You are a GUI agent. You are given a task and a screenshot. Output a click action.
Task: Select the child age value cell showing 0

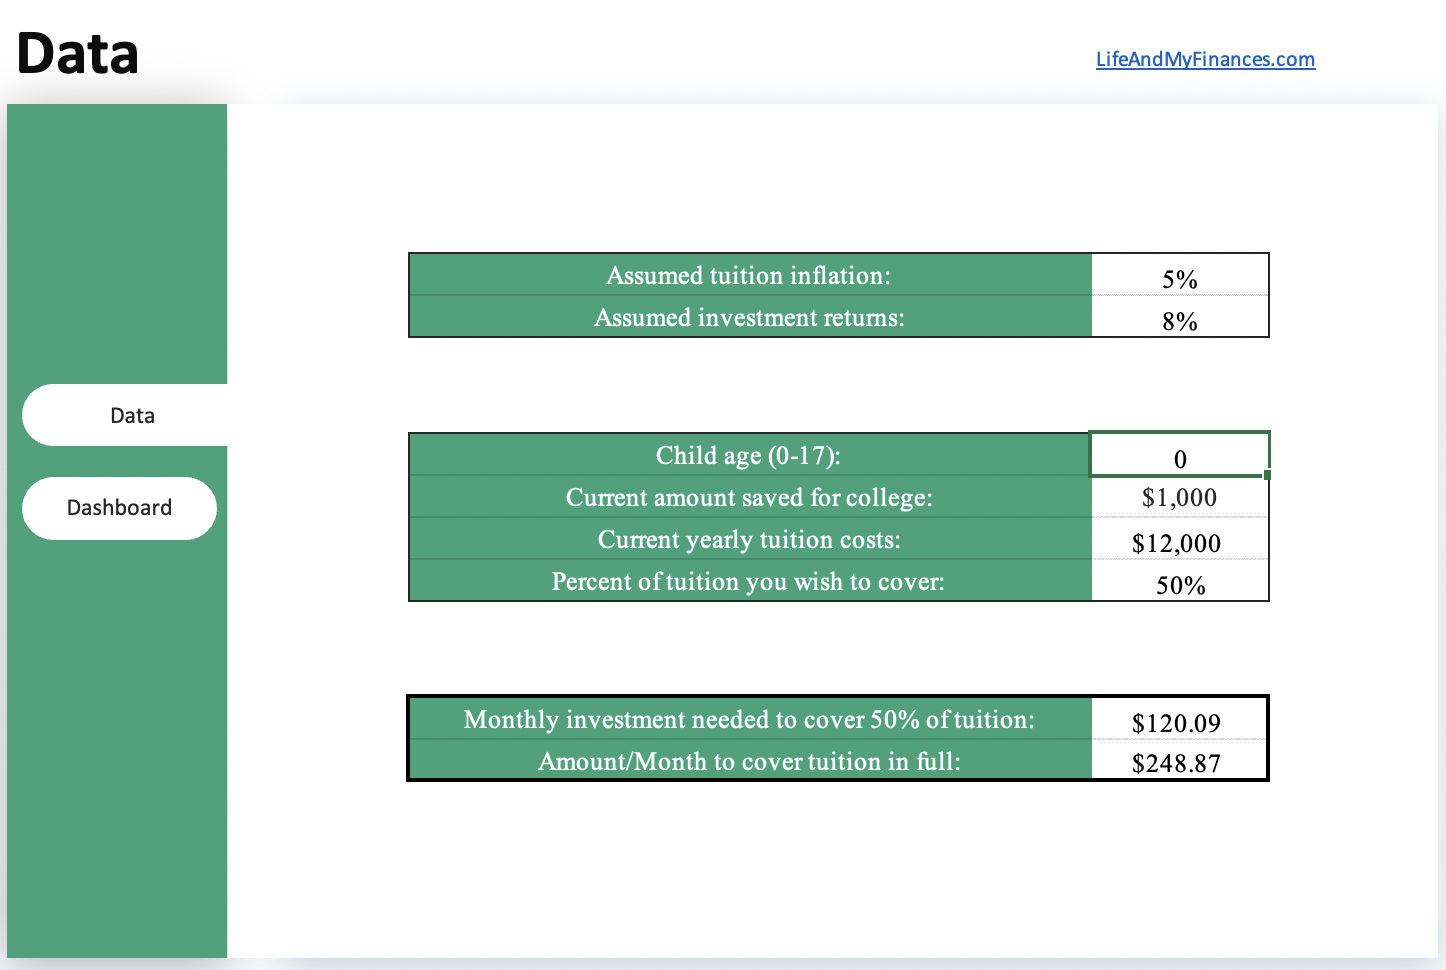coord(1180,455)
